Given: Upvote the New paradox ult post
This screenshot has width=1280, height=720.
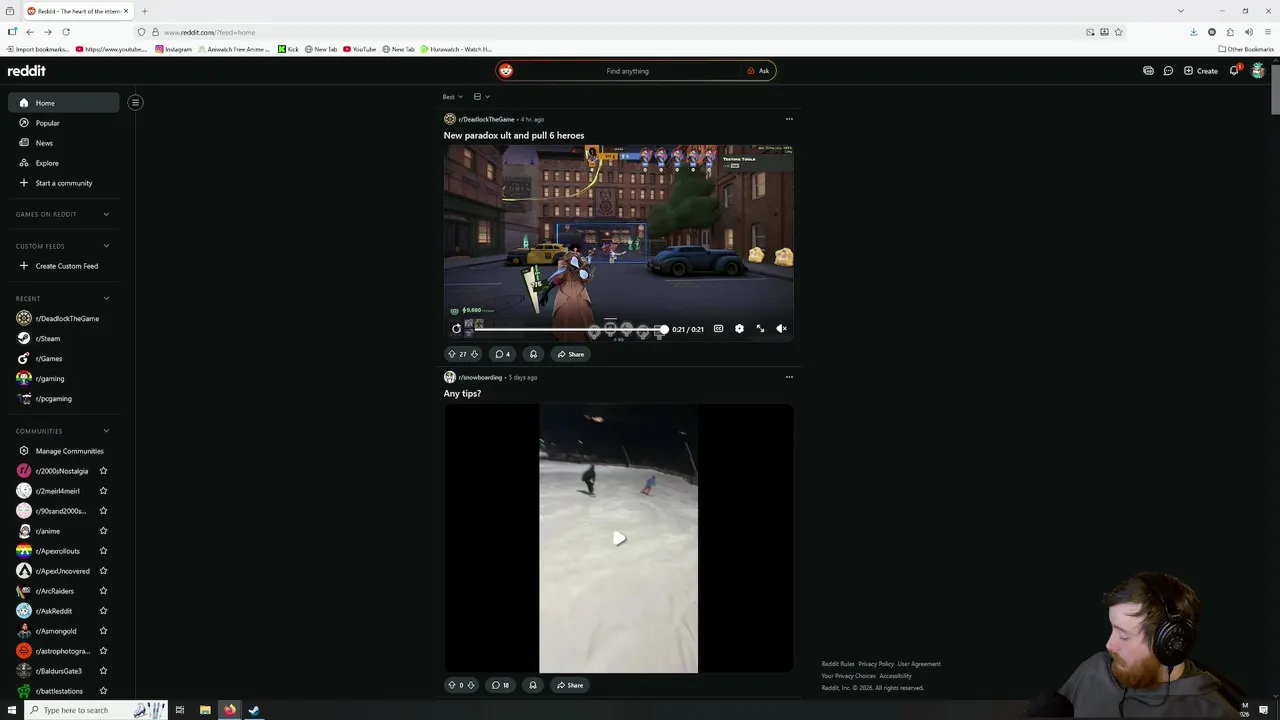Looking at the screenshot, I should click(x=452, y=354).
